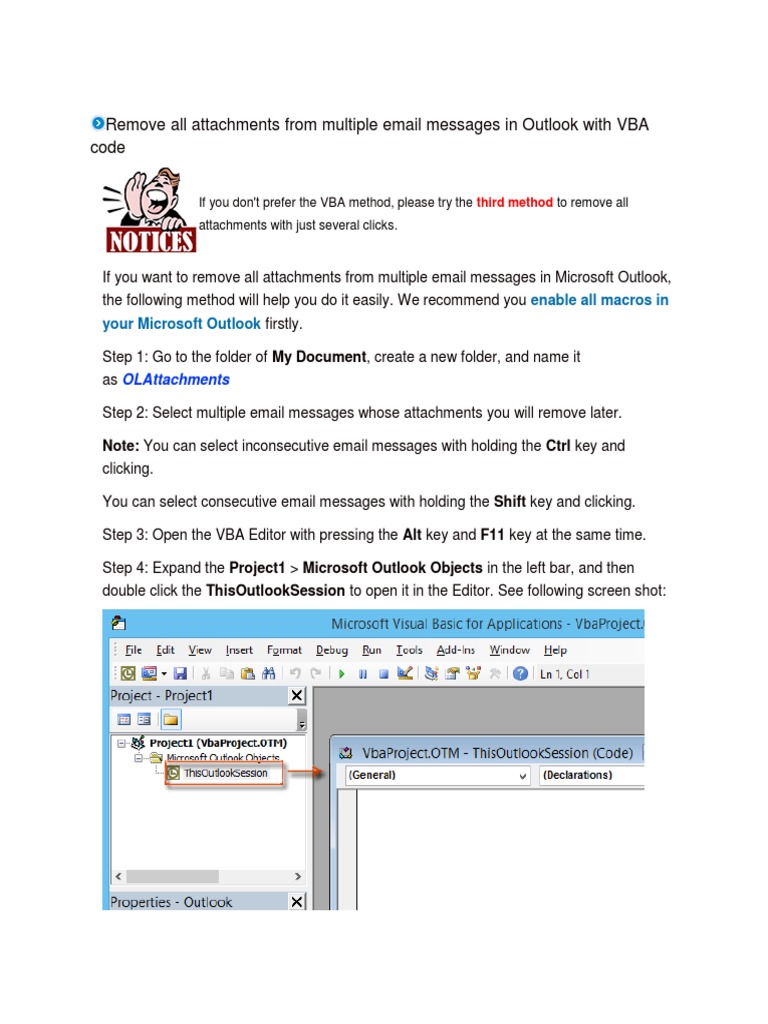Open the Properties Window toolbar icon
Viewport: 768px width, 1024px height.
(452, 673)
